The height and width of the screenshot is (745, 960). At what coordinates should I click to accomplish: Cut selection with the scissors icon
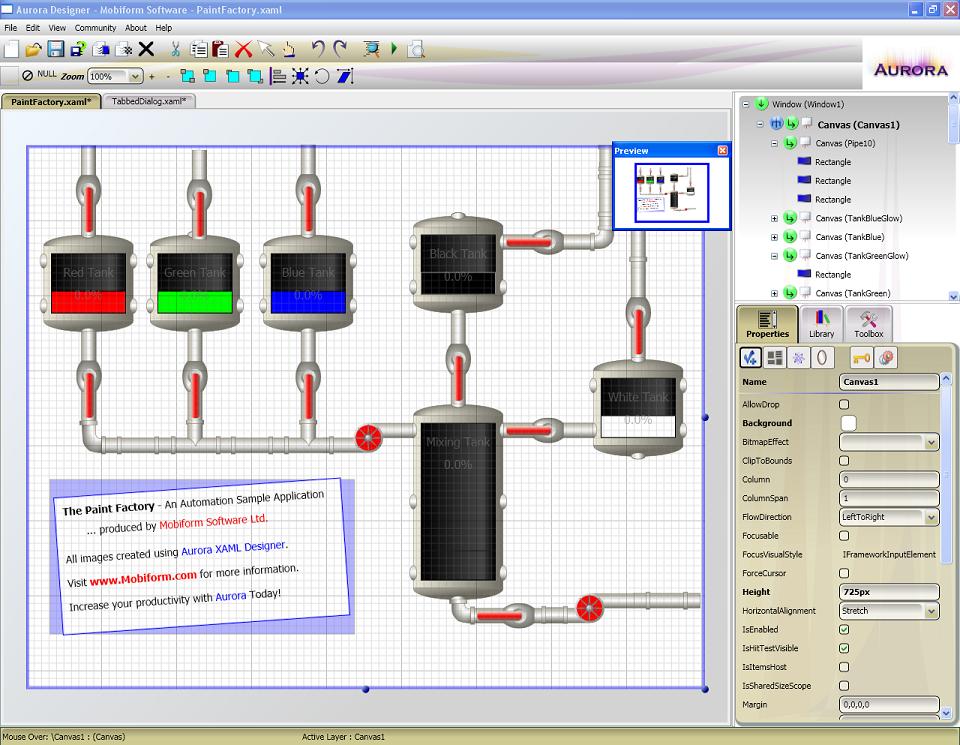(x=176, y=49)
